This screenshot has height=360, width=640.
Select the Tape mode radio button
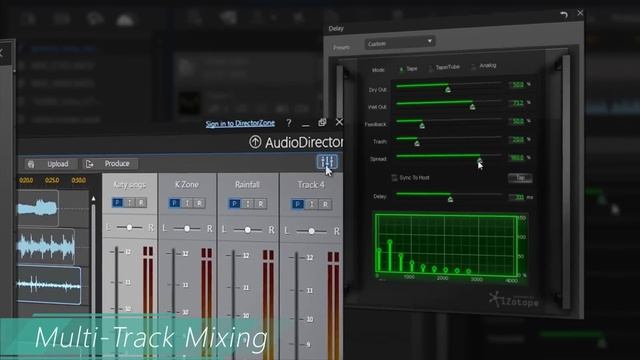(401, 69)
